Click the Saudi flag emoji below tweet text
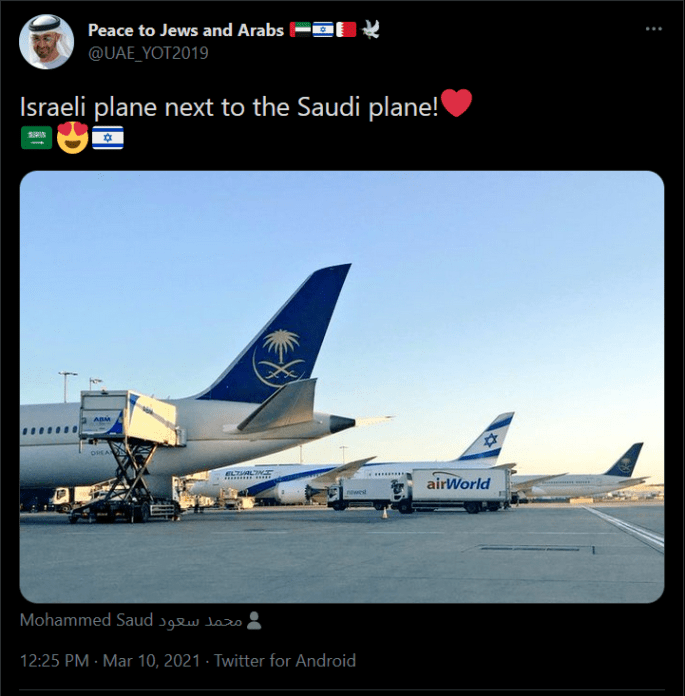Viewport: 685px width, 696px height. (x=36, y=137)
